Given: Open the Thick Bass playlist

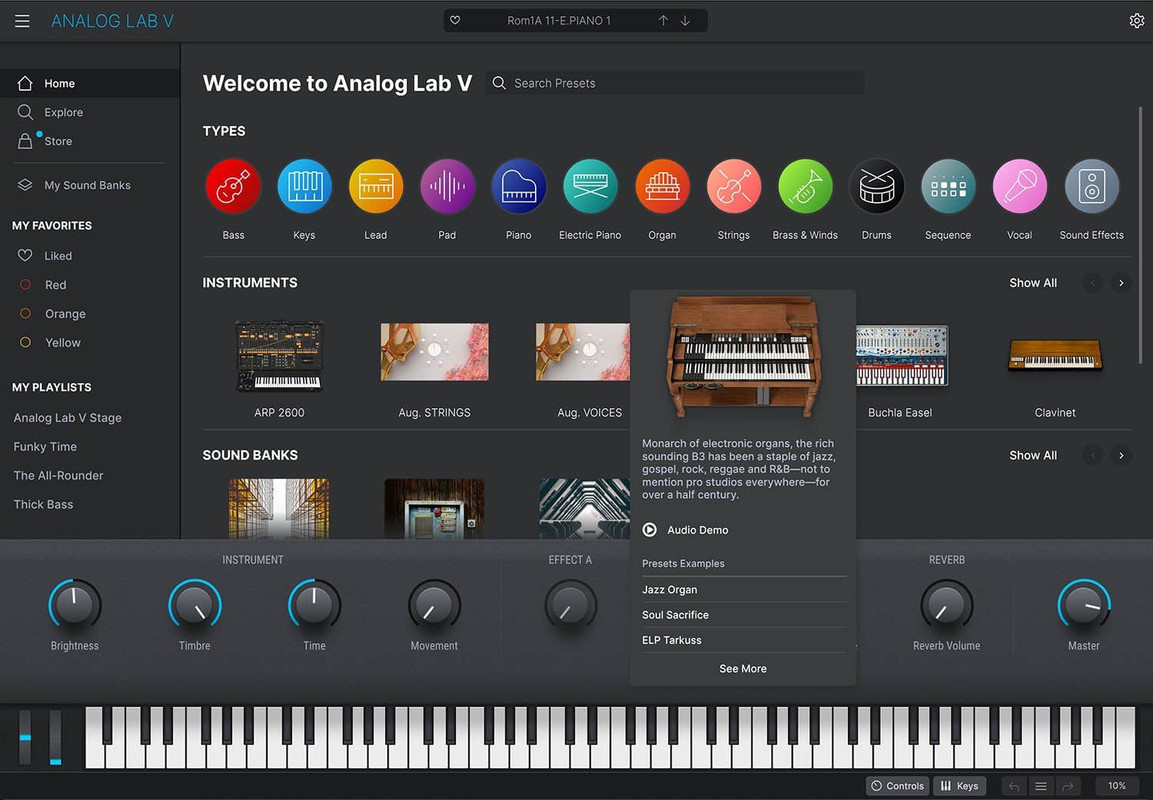Looking at the screenshot, I should (43, 504).
